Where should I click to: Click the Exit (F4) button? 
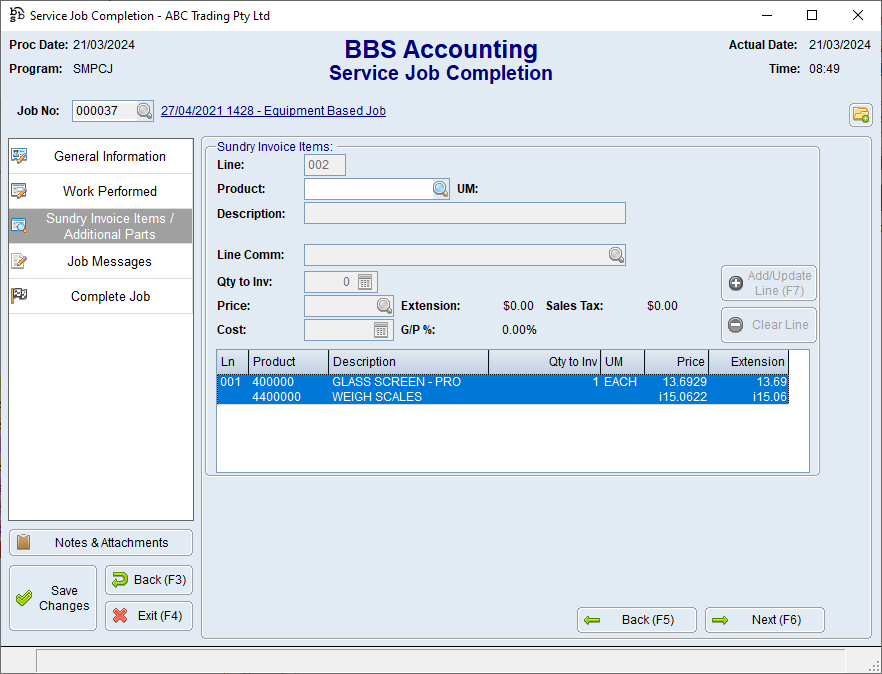(x=148, y=616)
